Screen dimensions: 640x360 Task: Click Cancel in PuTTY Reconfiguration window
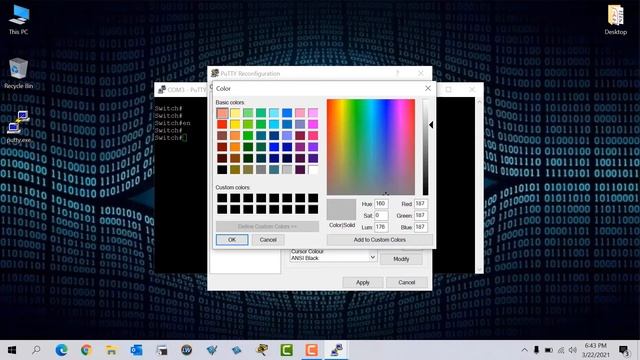[407, 282]
